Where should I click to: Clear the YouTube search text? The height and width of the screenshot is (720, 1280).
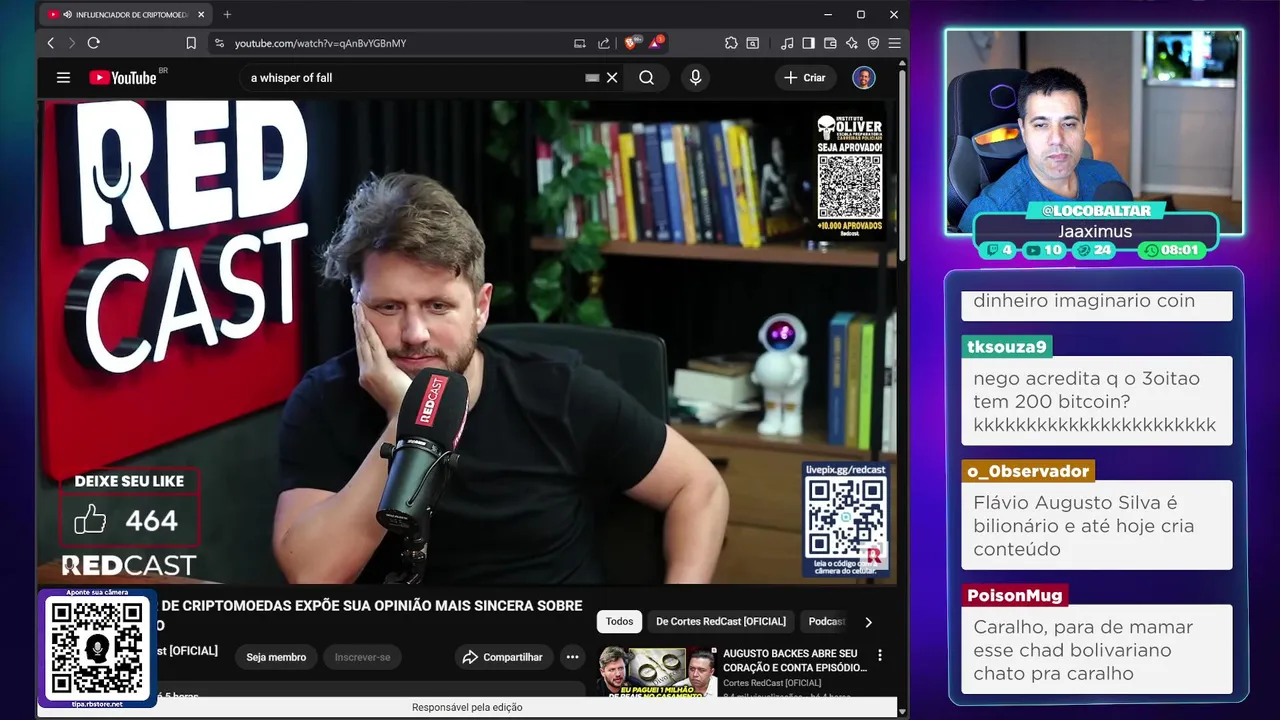(612, 78)
